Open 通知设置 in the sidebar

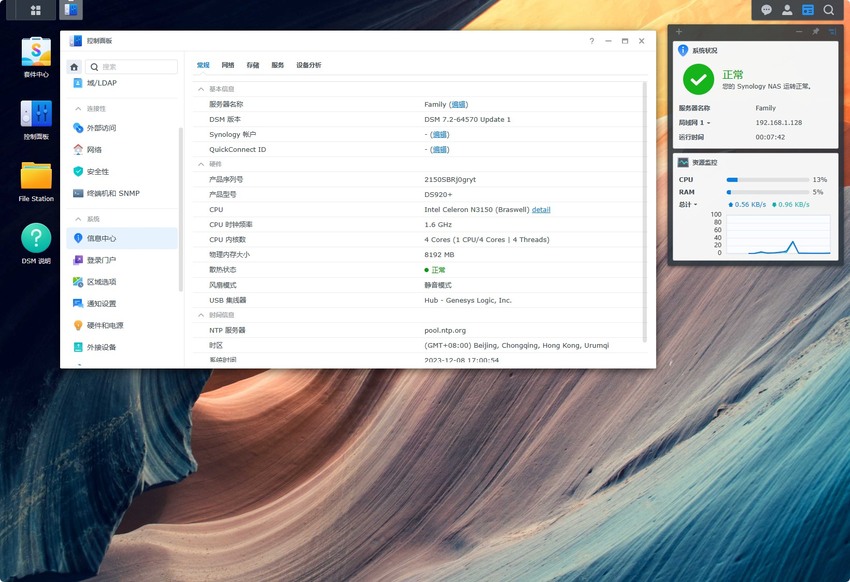121,303
